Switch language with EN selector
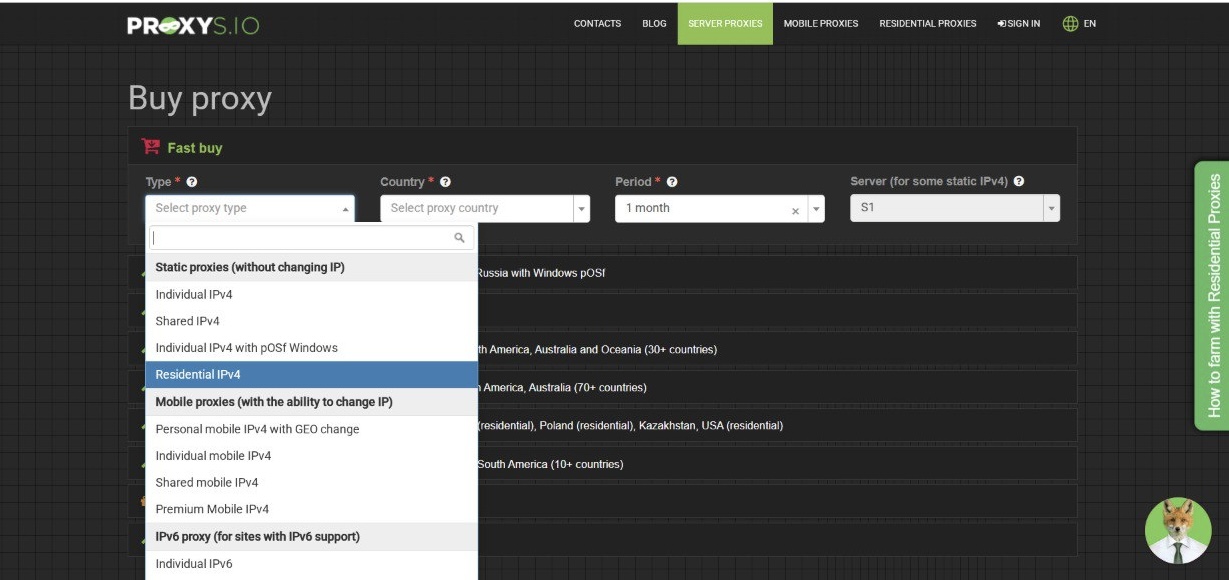Image resolution: width=1229 pixels, height=580 pixels. [1089, 23]
